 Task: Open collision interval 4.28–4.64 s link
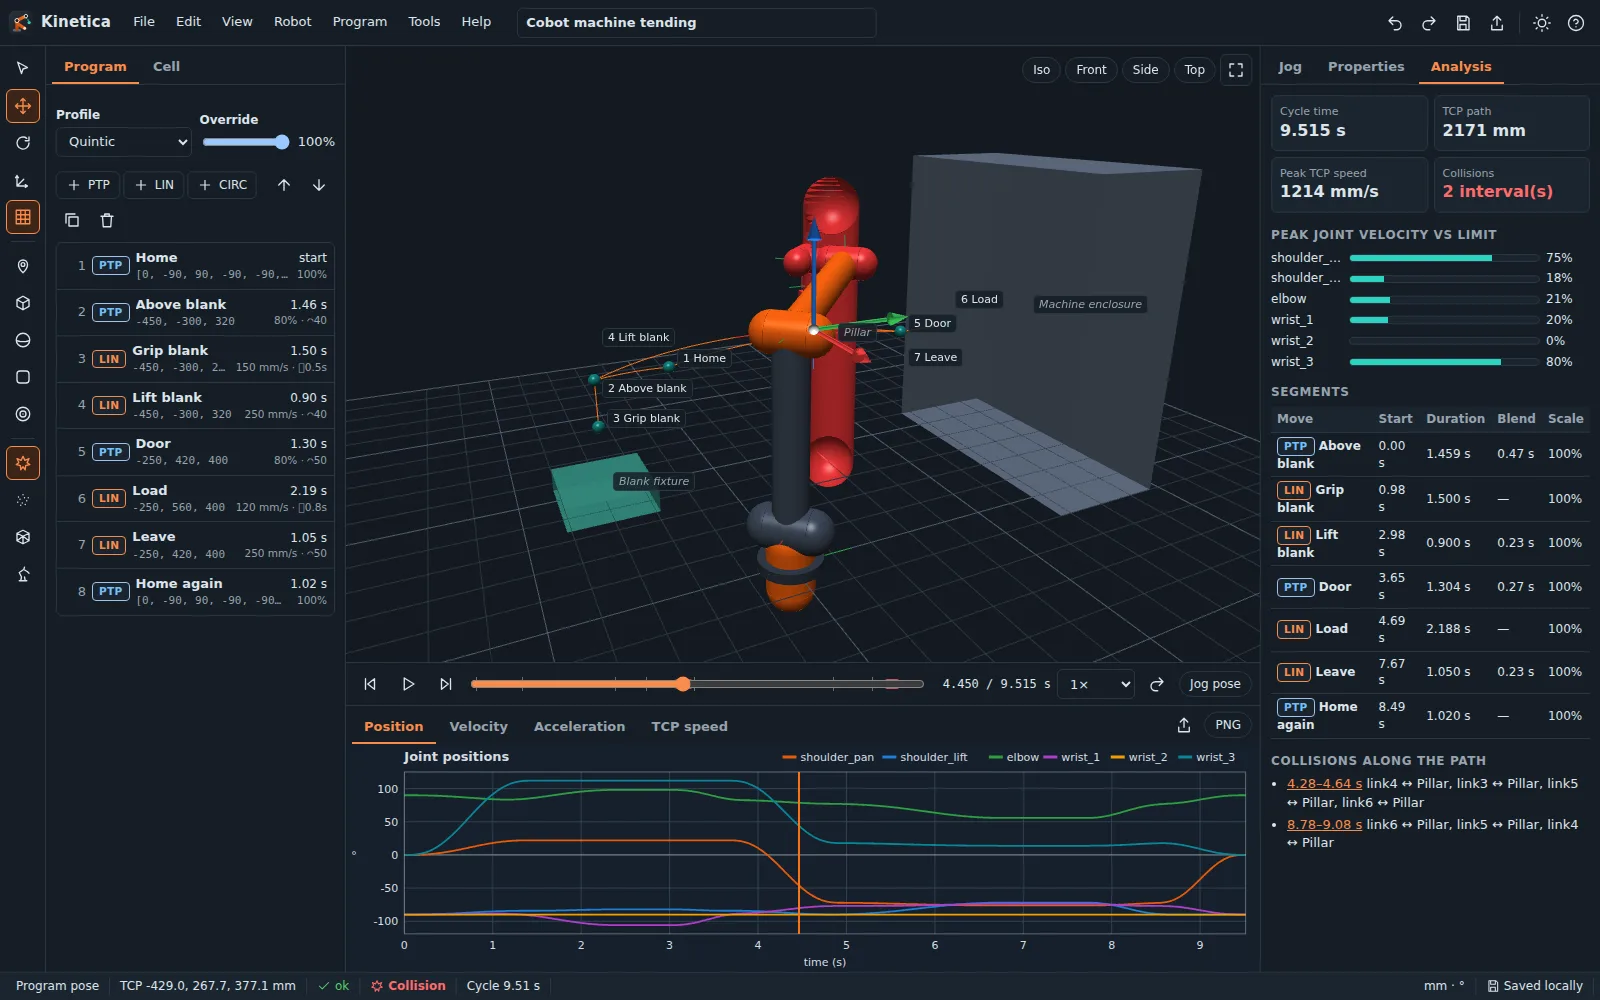pos(1324,784)
